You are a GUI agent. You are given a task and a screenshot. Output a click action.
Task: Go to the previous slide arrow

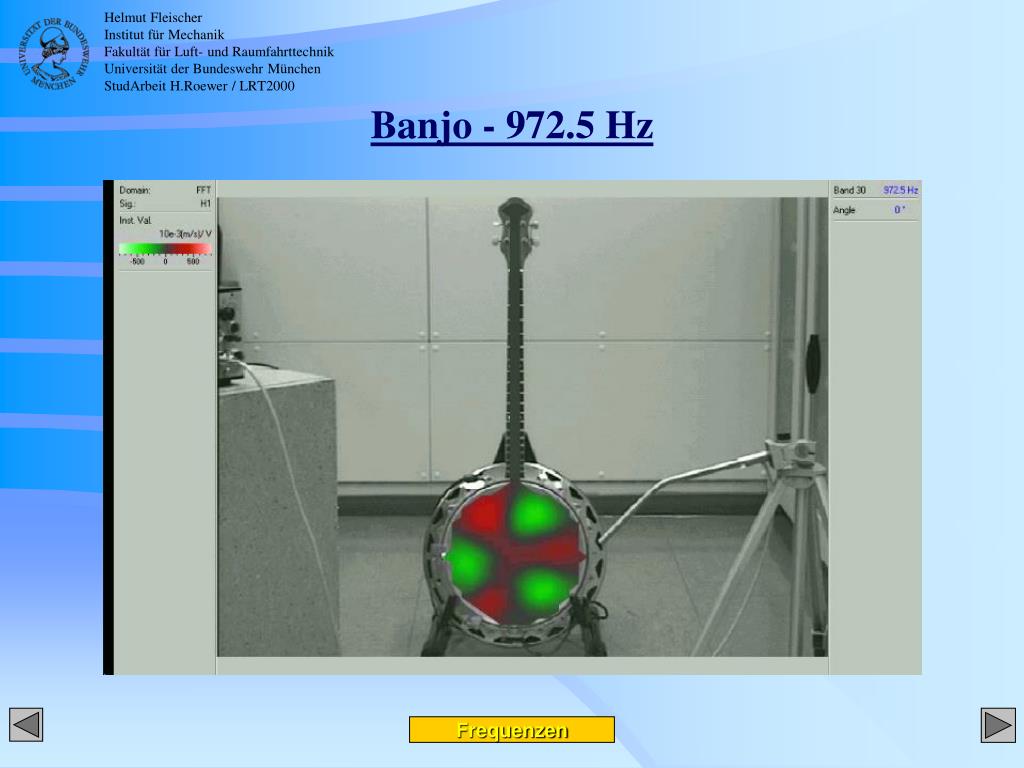point(26,724)
